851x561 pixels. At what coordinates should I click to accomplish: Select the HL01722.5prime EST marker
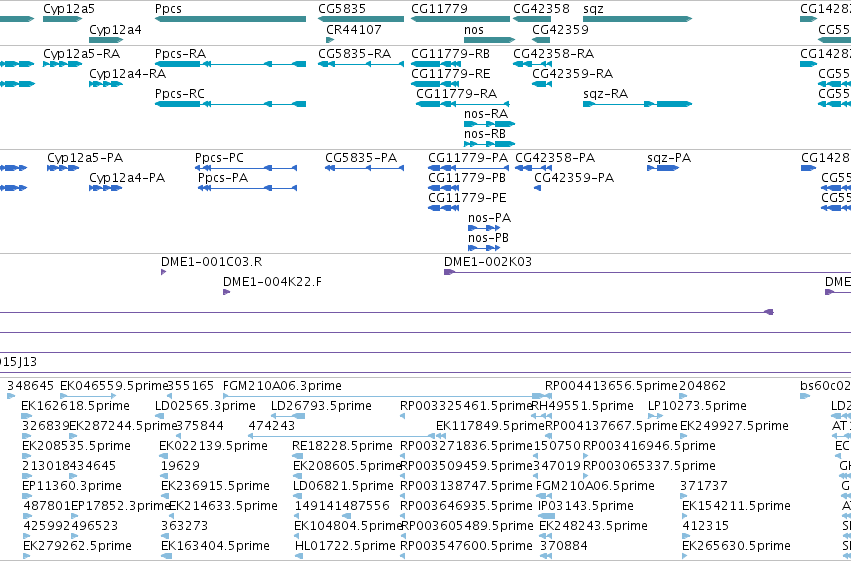[300, 556]
